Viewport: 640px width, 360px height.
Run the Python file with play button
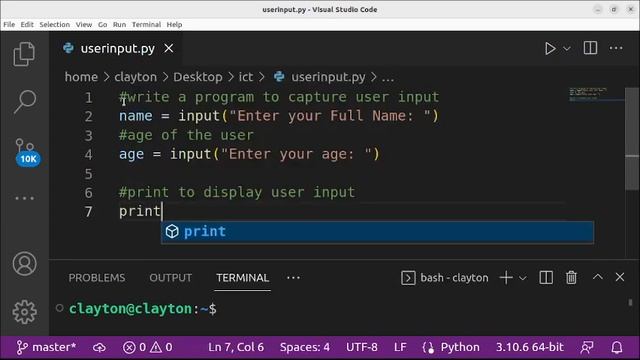tap(550, 49)
